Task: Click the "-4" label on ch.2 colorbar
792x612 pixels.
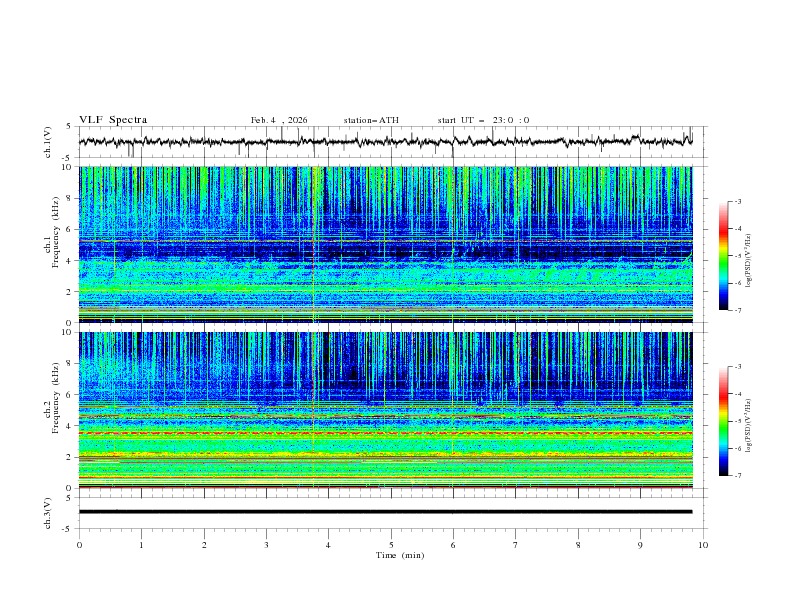Action: pyautogui.click(x=738, y=394)
